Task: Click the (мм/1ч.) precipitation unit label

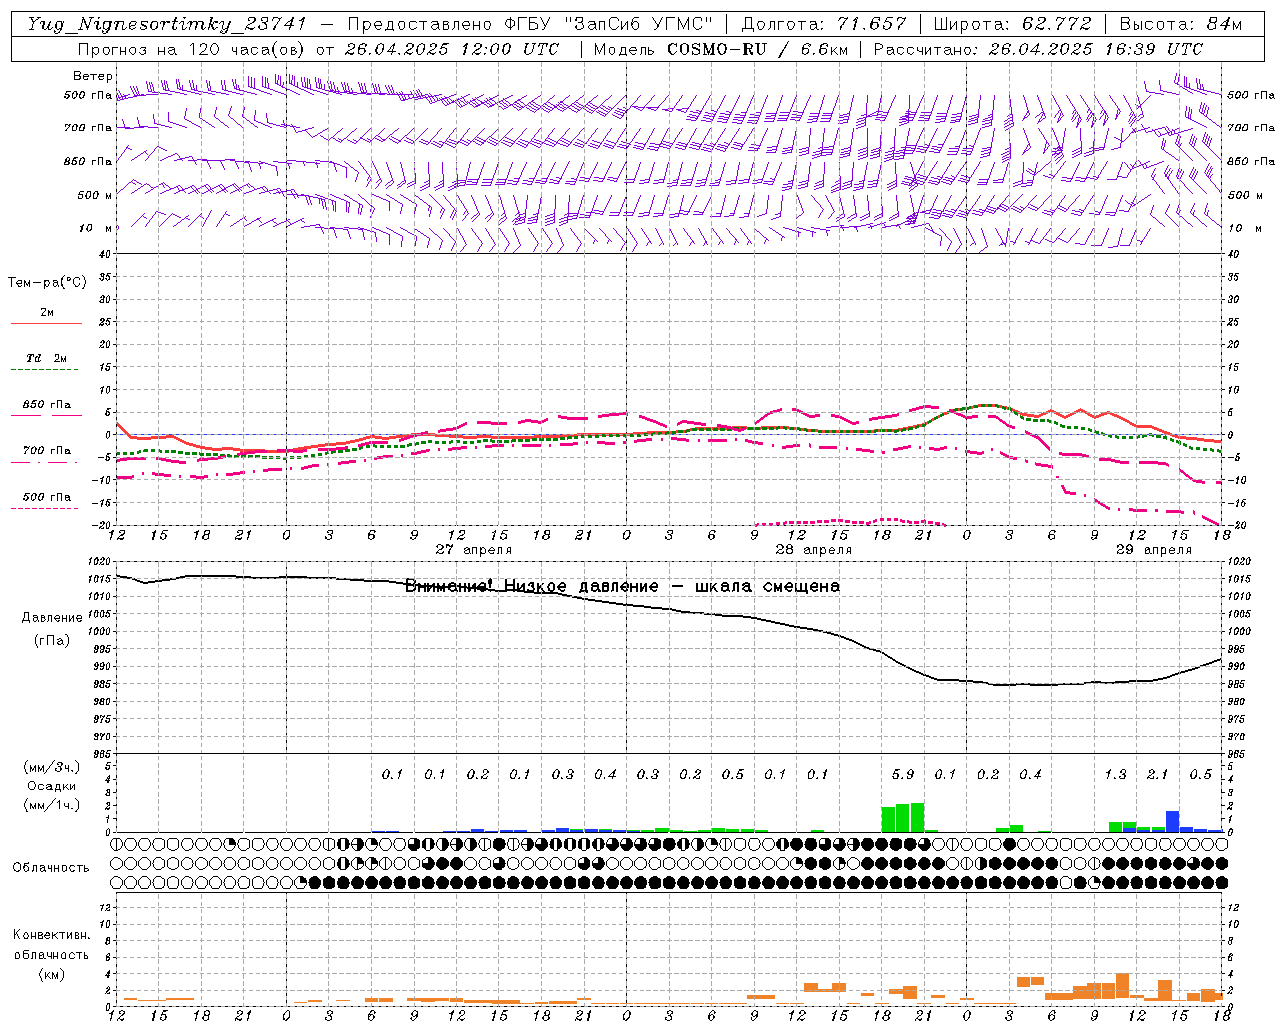Action: coord(52,805)
